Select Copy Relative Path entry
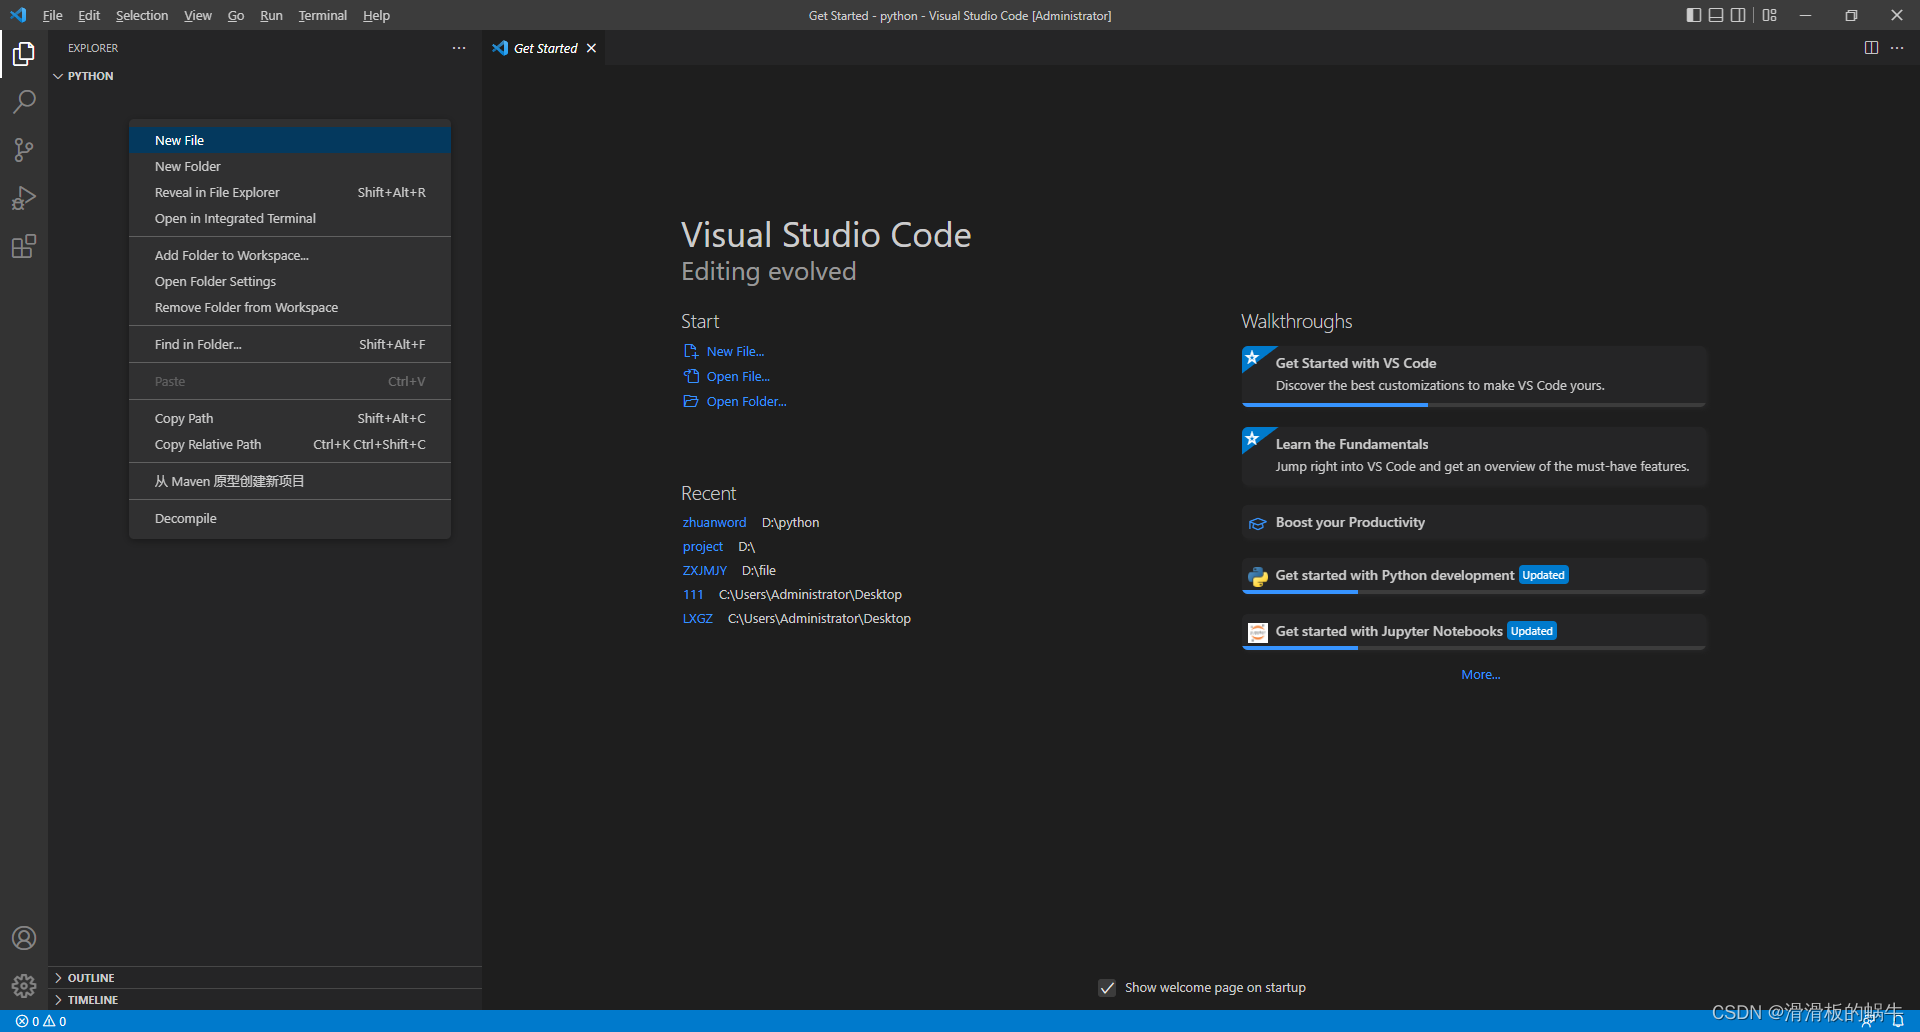Image resolution: width=1920 pixels, height=1032 pixels. tap(290, 445)
